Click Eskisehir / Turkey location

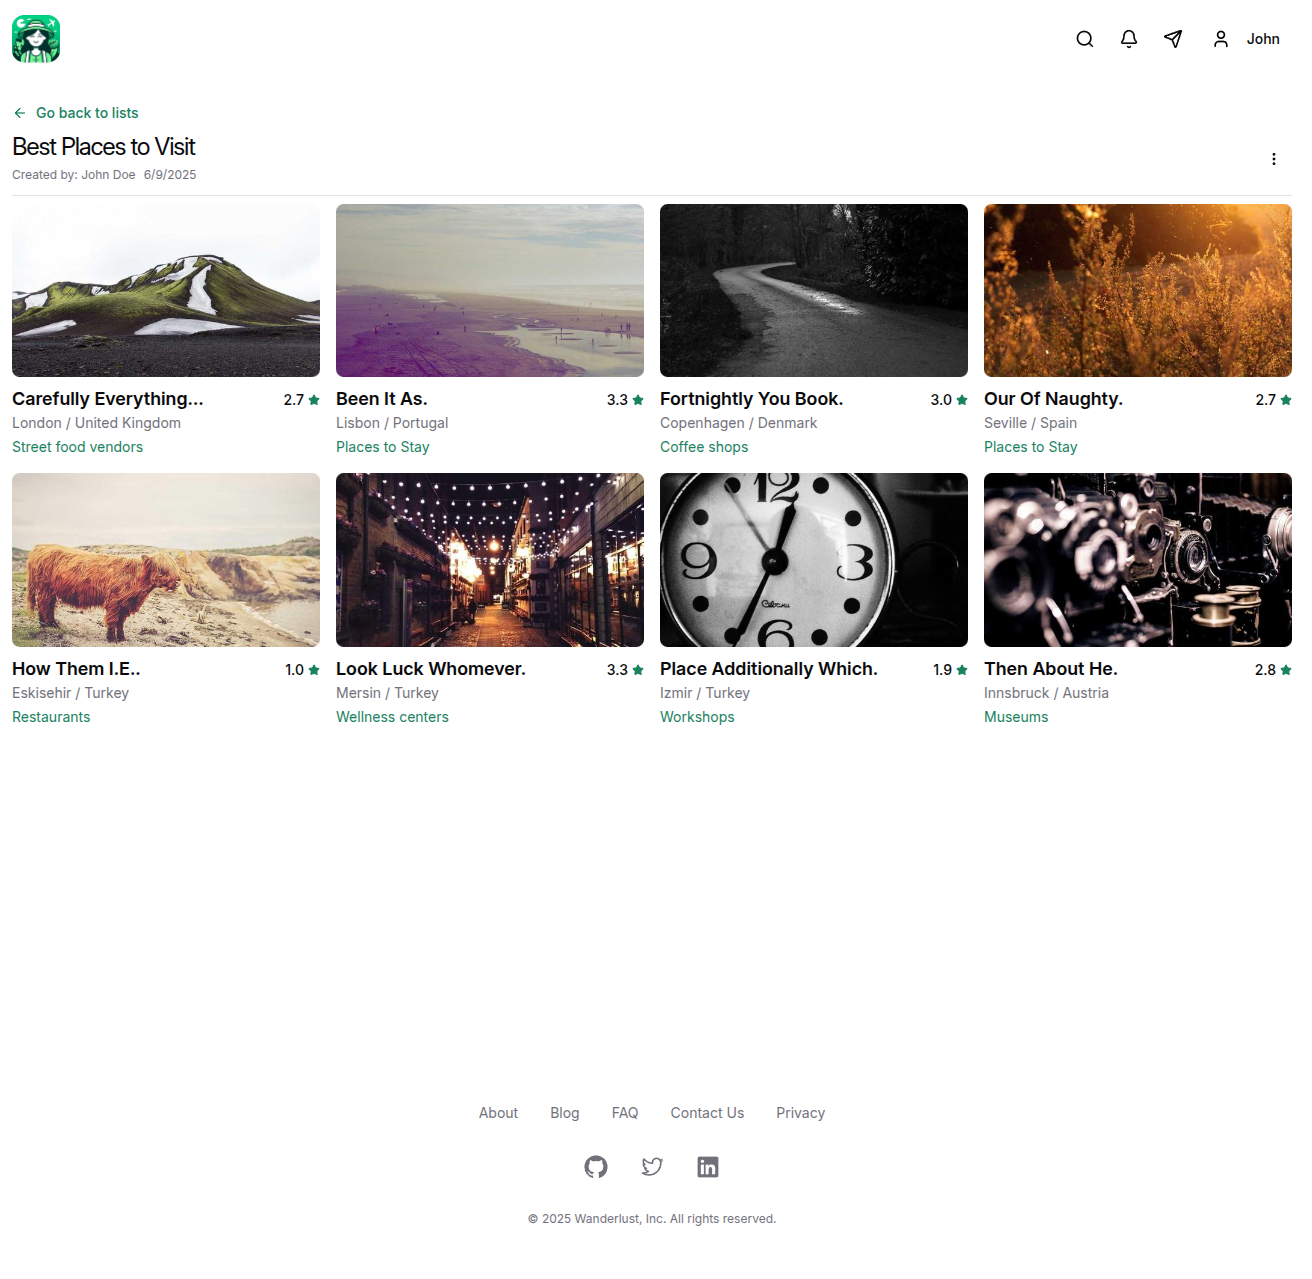click(71, 693)
